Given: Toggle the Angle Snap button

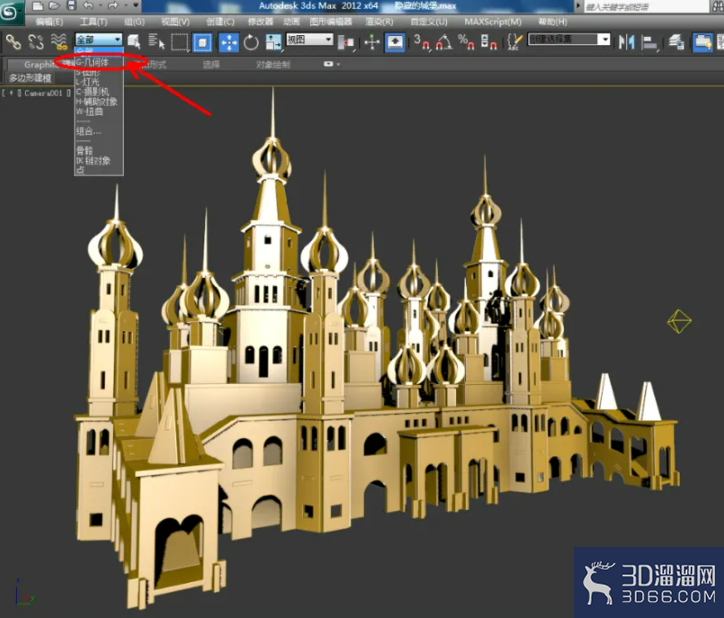Looking at the screenshot, I should click(x=444, y=42).
